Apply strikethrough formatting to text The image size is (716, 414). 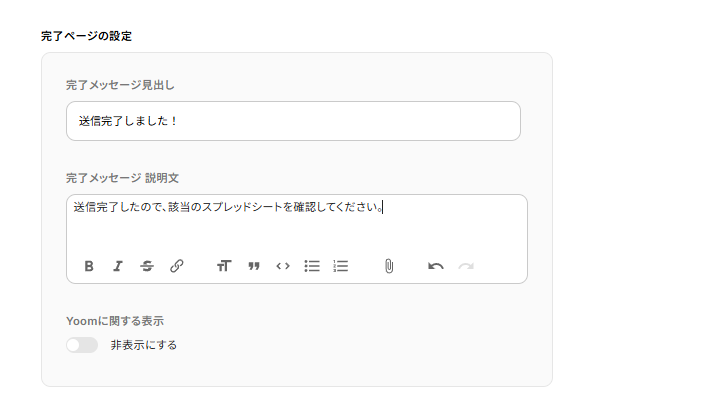point(147,266)
